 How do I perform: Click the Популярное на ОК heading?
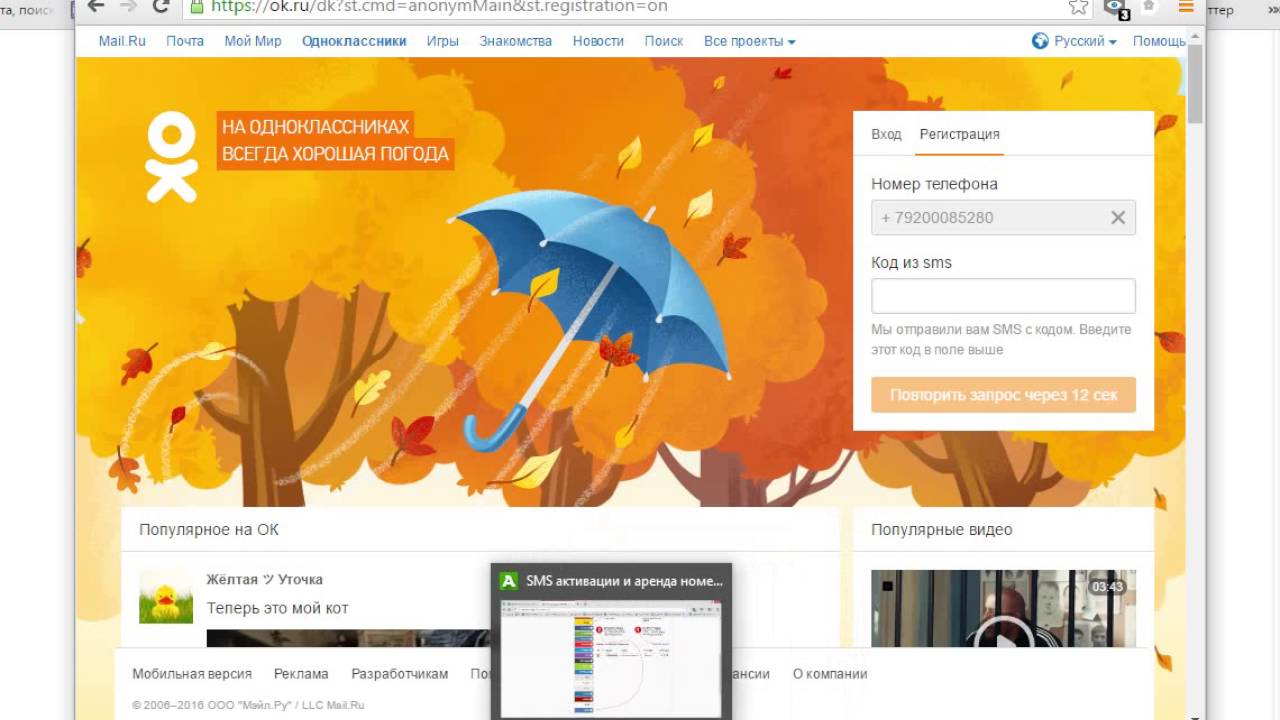tap(209, 530)
